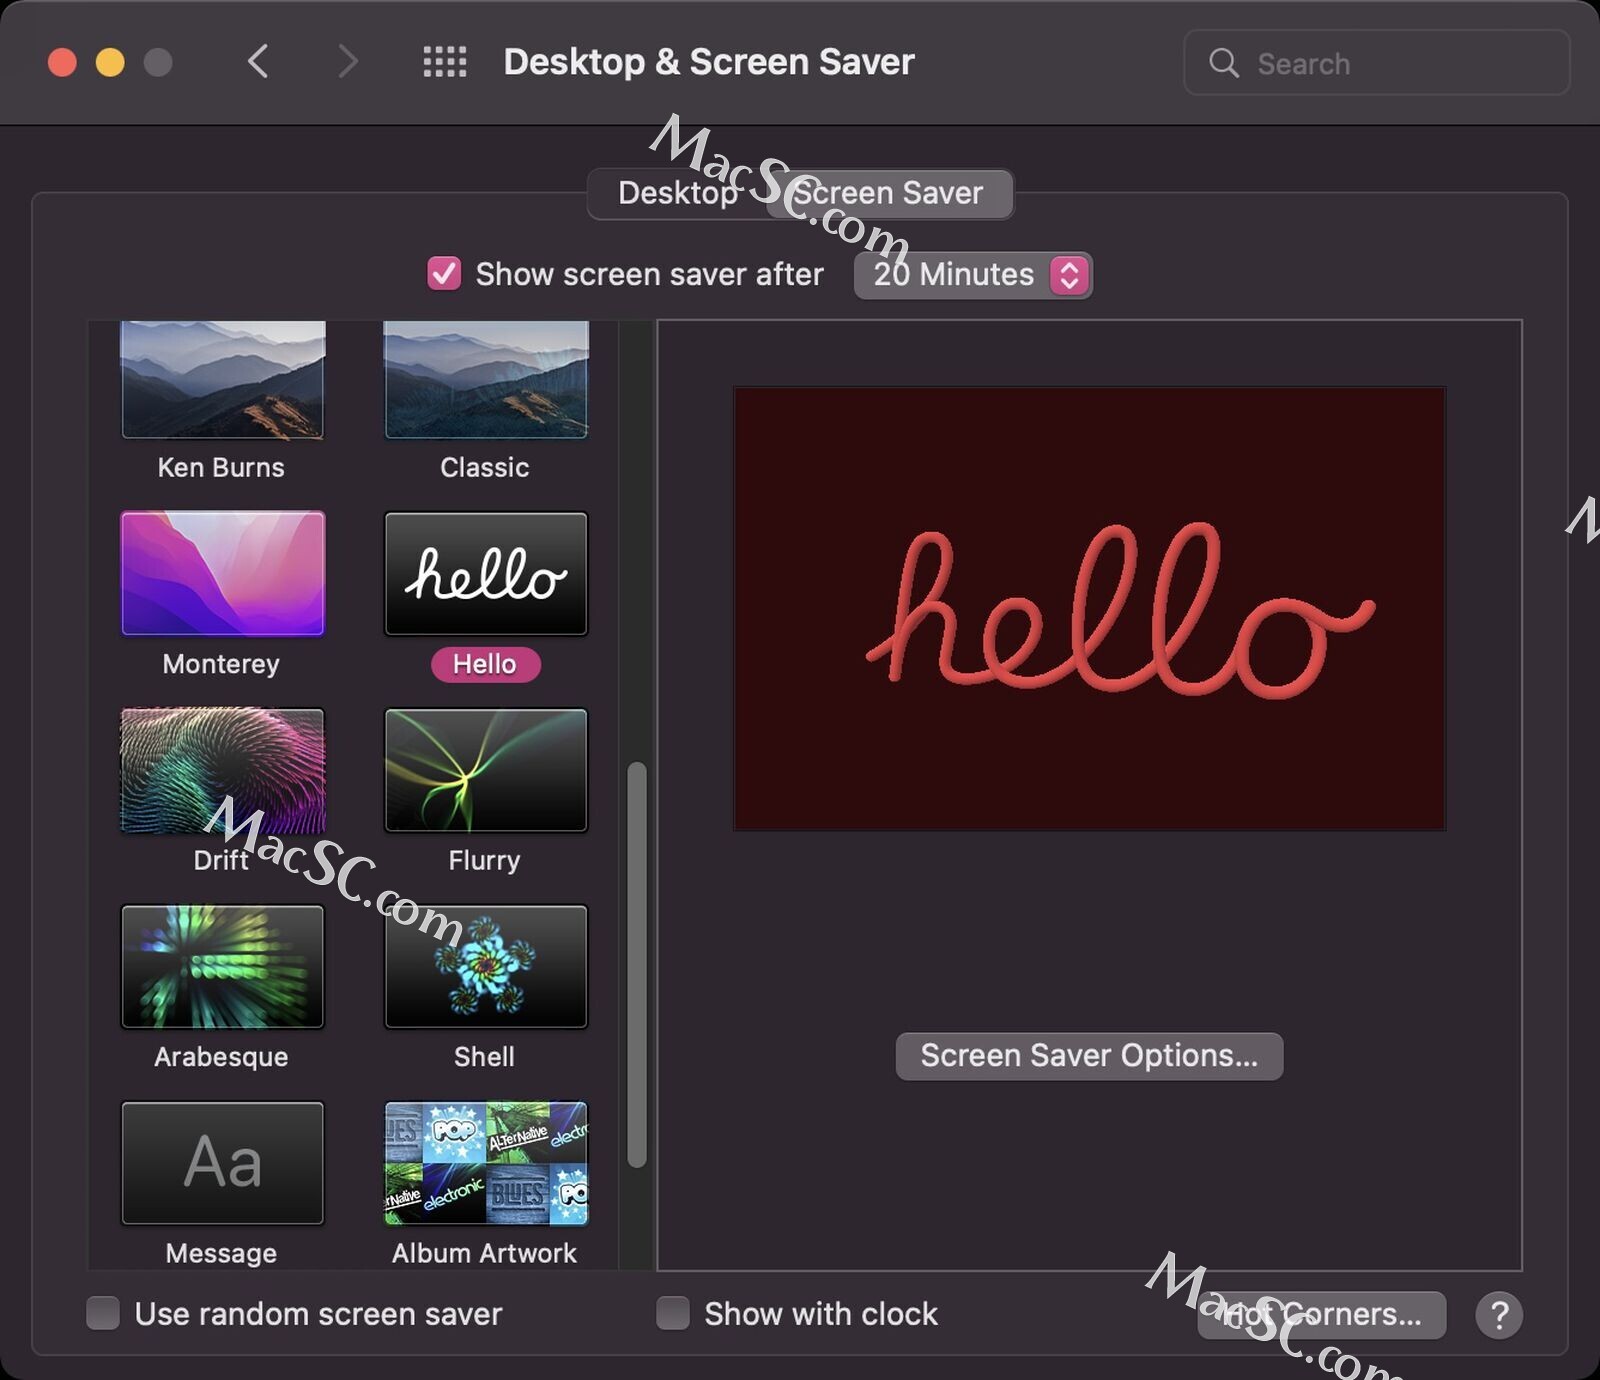Open Screen Saver Options
Viewport: 1600px width, 1380px height.
[1089, 1056]
